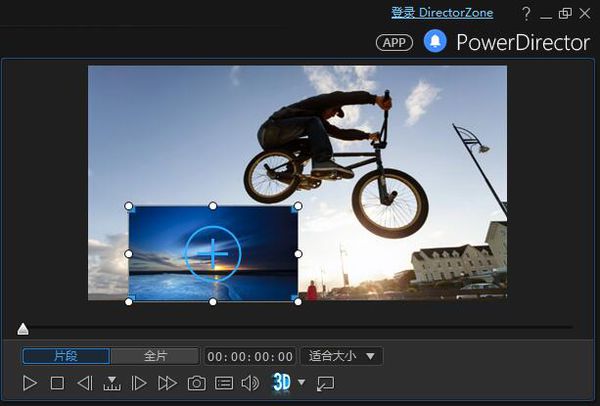Step forward to the next frame
The image size is (600, 406).
[139, 383]
